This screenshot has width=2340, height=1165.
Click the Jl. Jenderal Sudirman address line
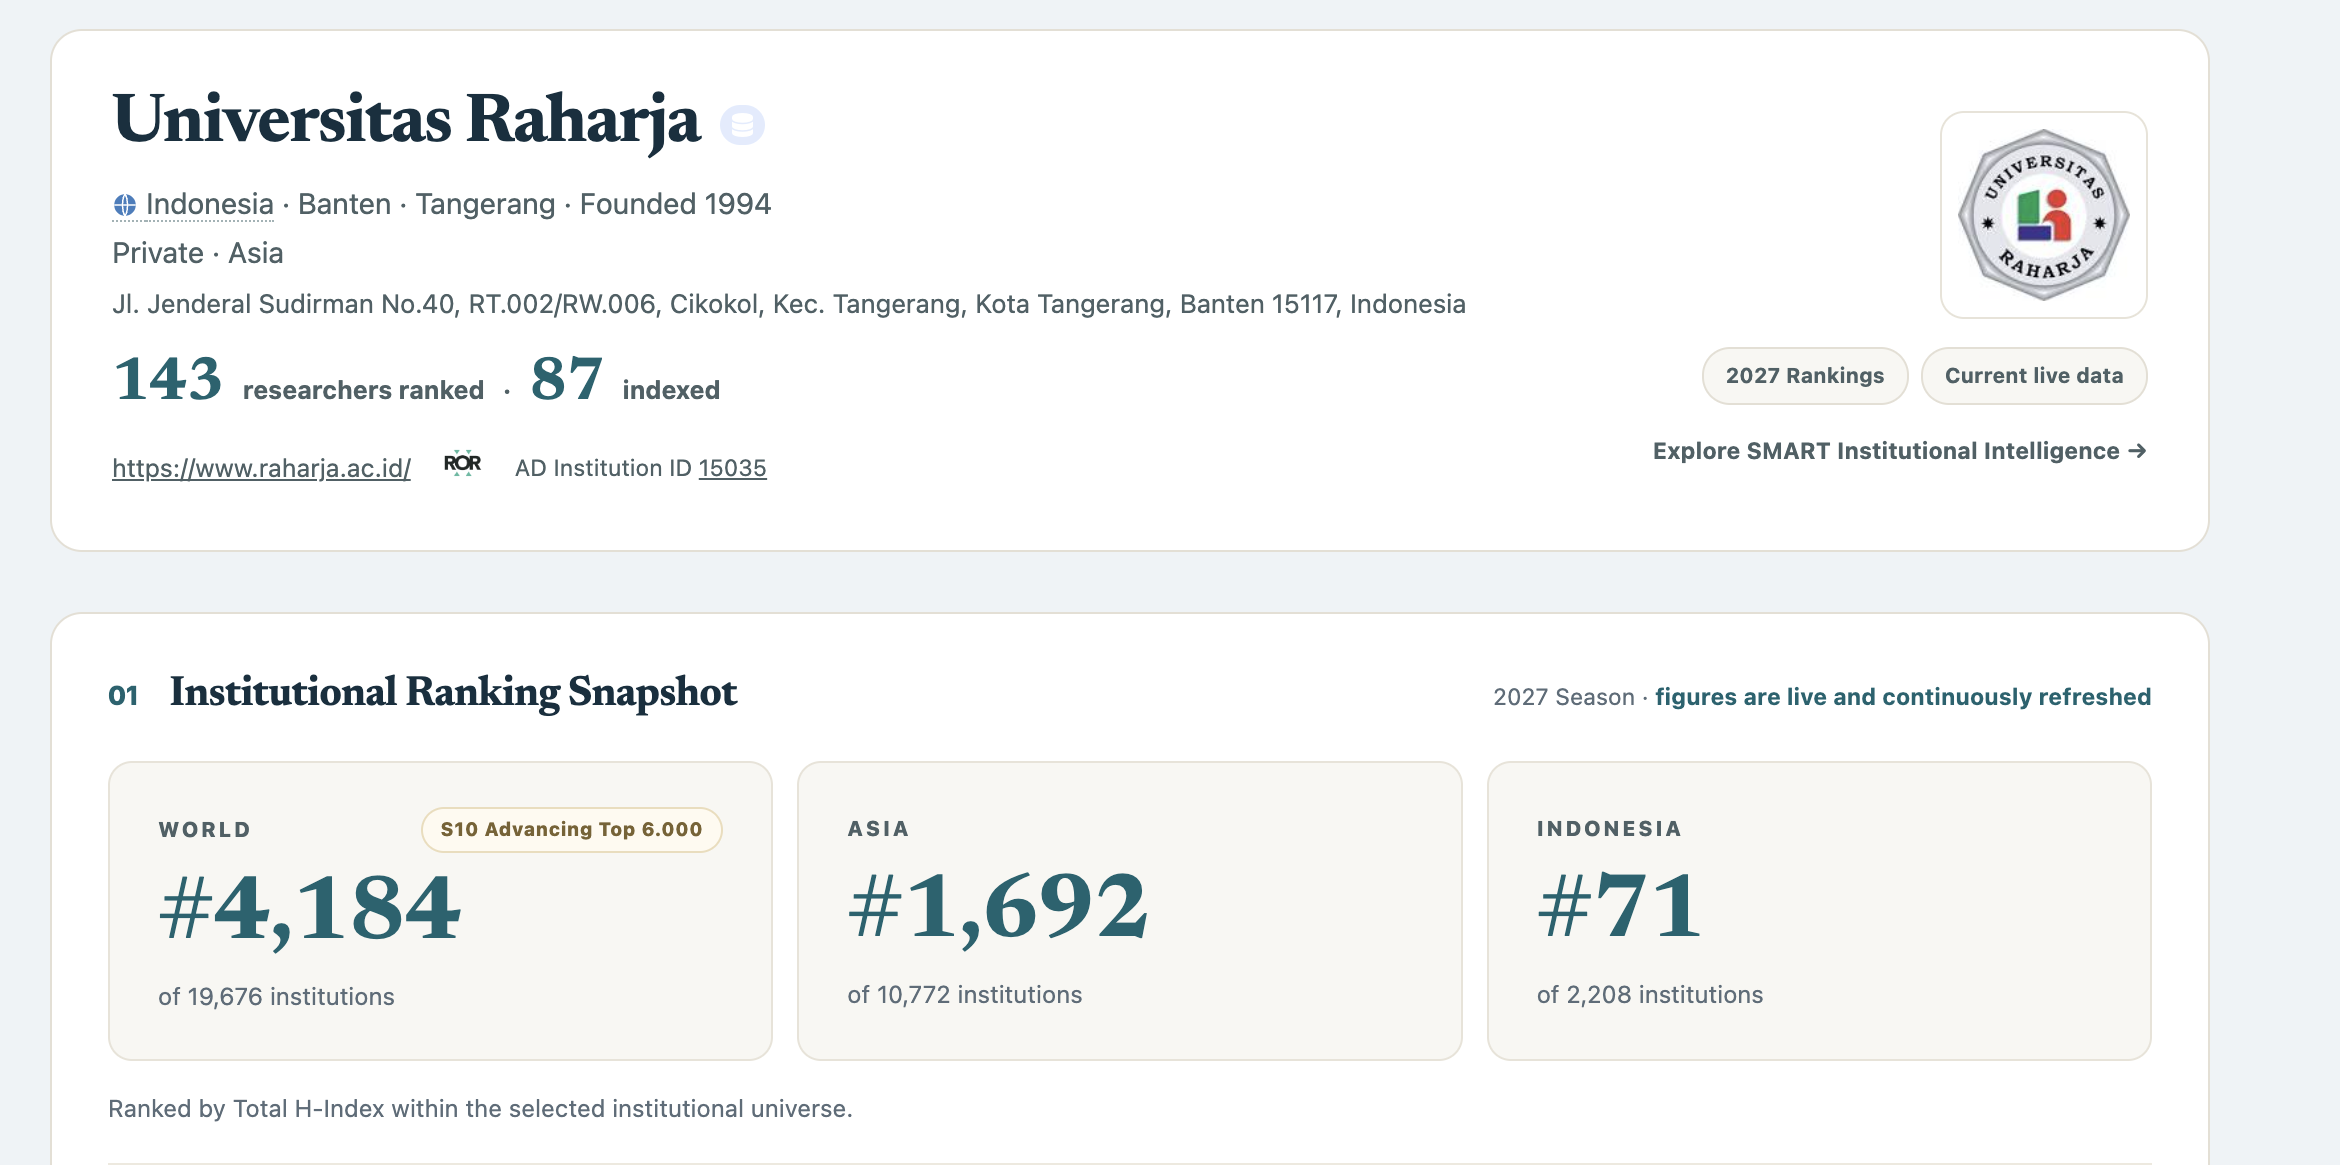coord(789,304)
